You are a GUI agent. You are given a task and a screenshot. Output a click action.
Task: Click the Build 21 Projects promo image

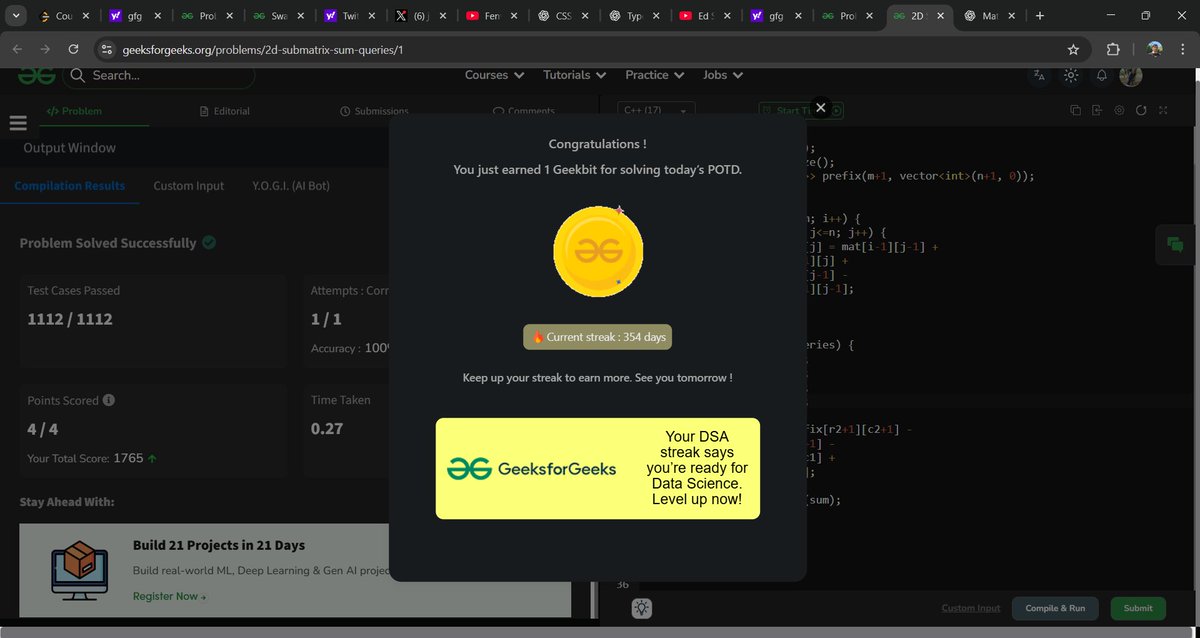click(x=79, y=571)
